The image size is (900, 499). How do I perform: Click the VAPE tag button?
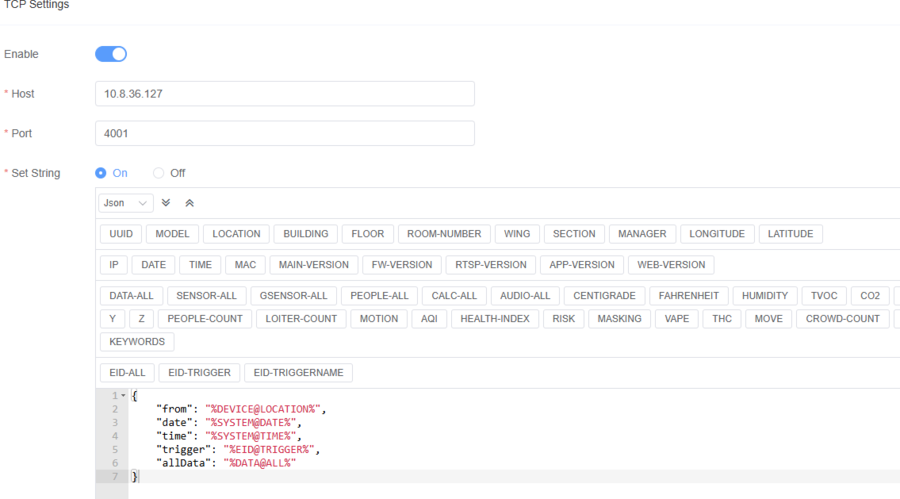(676, 319)
